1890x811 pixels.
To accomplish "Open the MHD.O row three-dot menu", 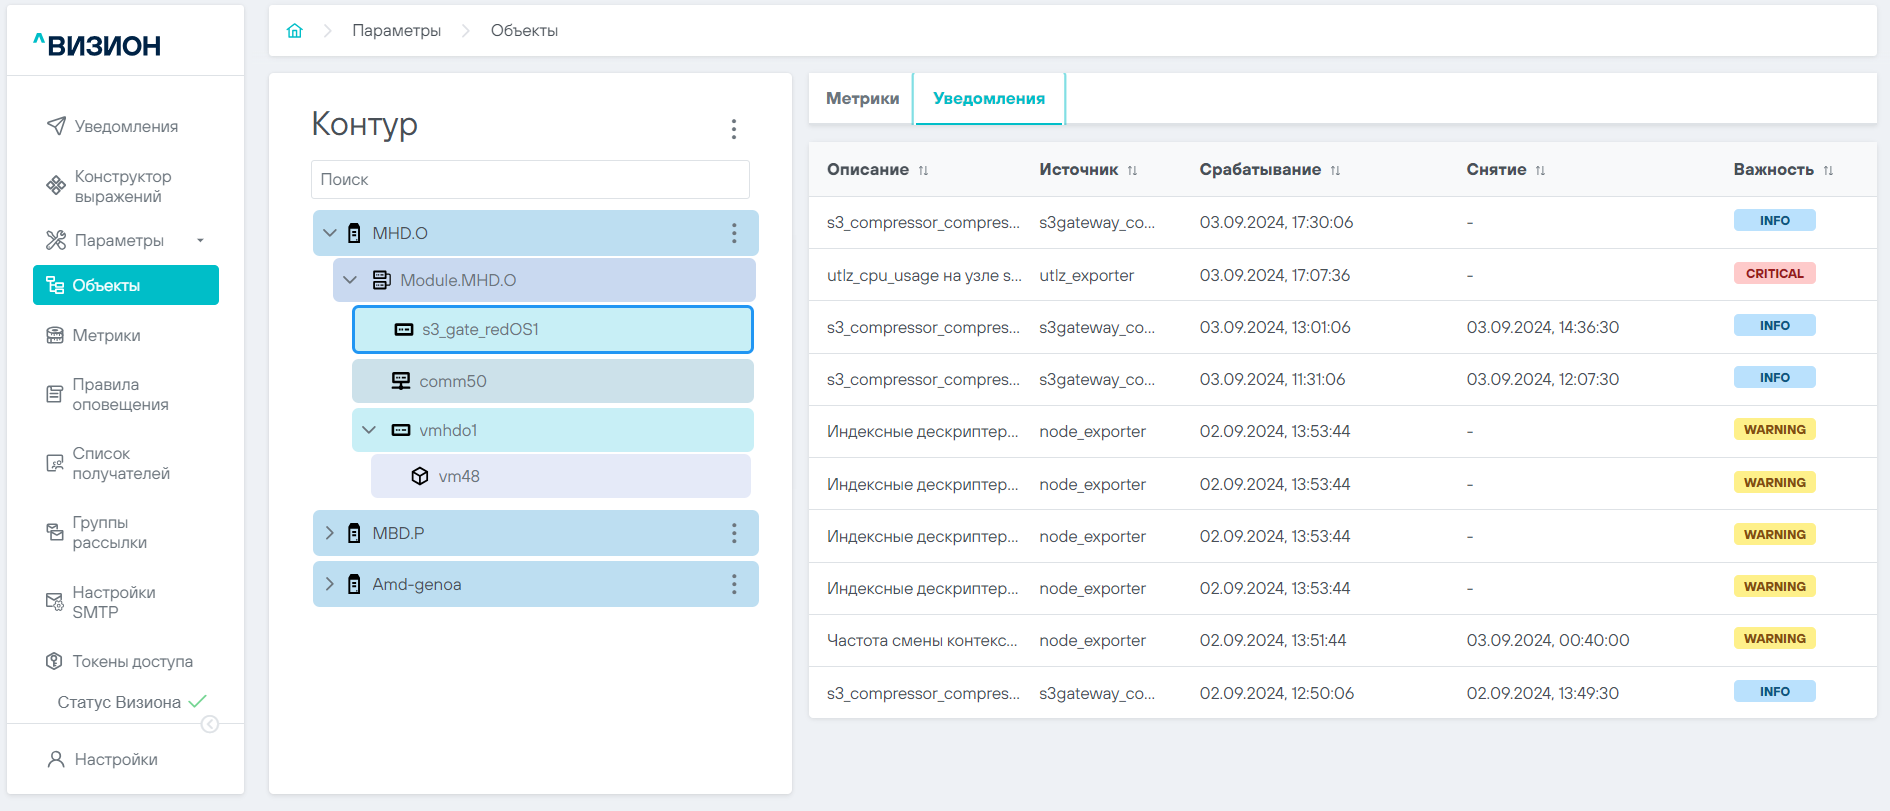I will [733, 233].
